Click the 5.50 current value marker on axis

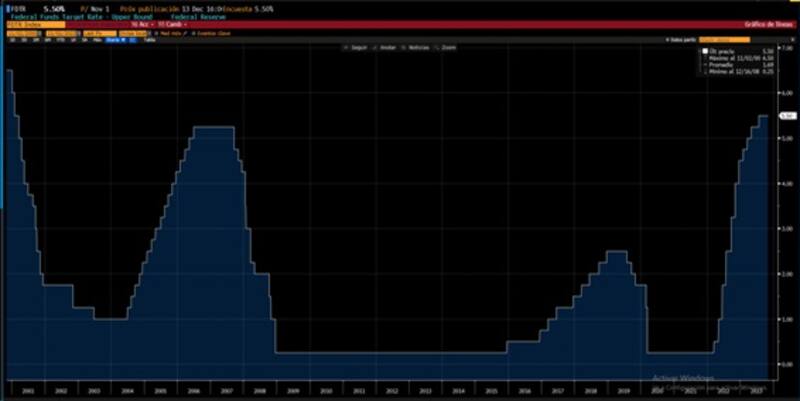point(787,116)
